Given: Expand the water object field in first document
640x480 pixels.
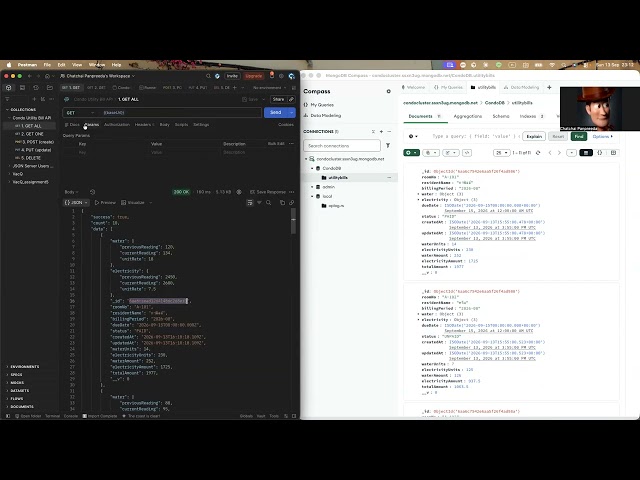Looking at the screenshot, I should [418, 194].
